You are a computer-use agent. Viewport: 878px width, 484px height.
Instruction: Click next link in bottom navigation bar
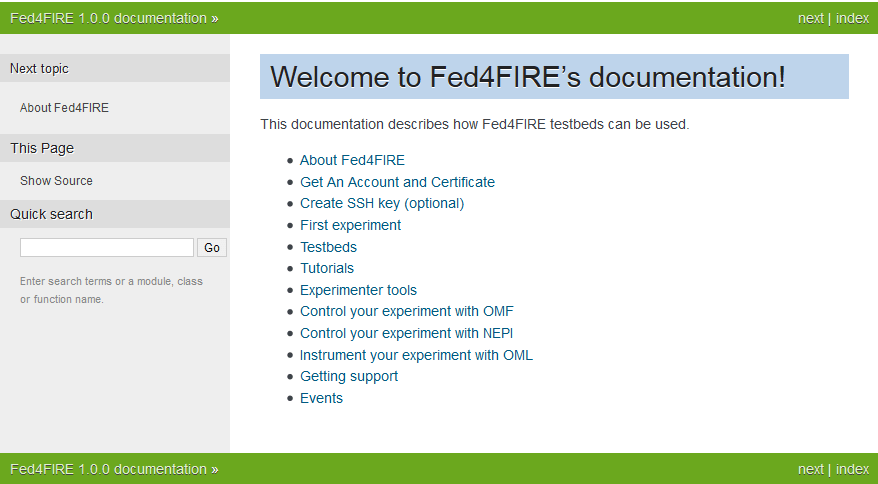[x=811, y=469]
